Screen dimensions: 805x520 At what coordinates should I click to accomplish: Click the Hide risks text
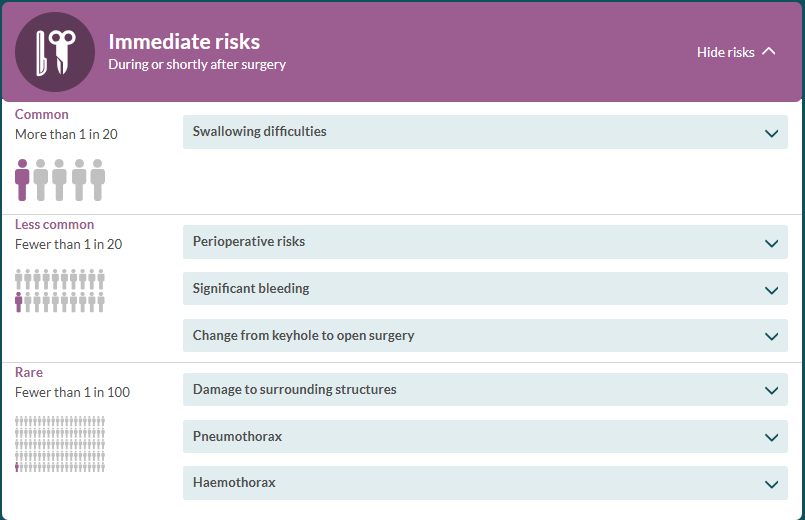(725, 52)
